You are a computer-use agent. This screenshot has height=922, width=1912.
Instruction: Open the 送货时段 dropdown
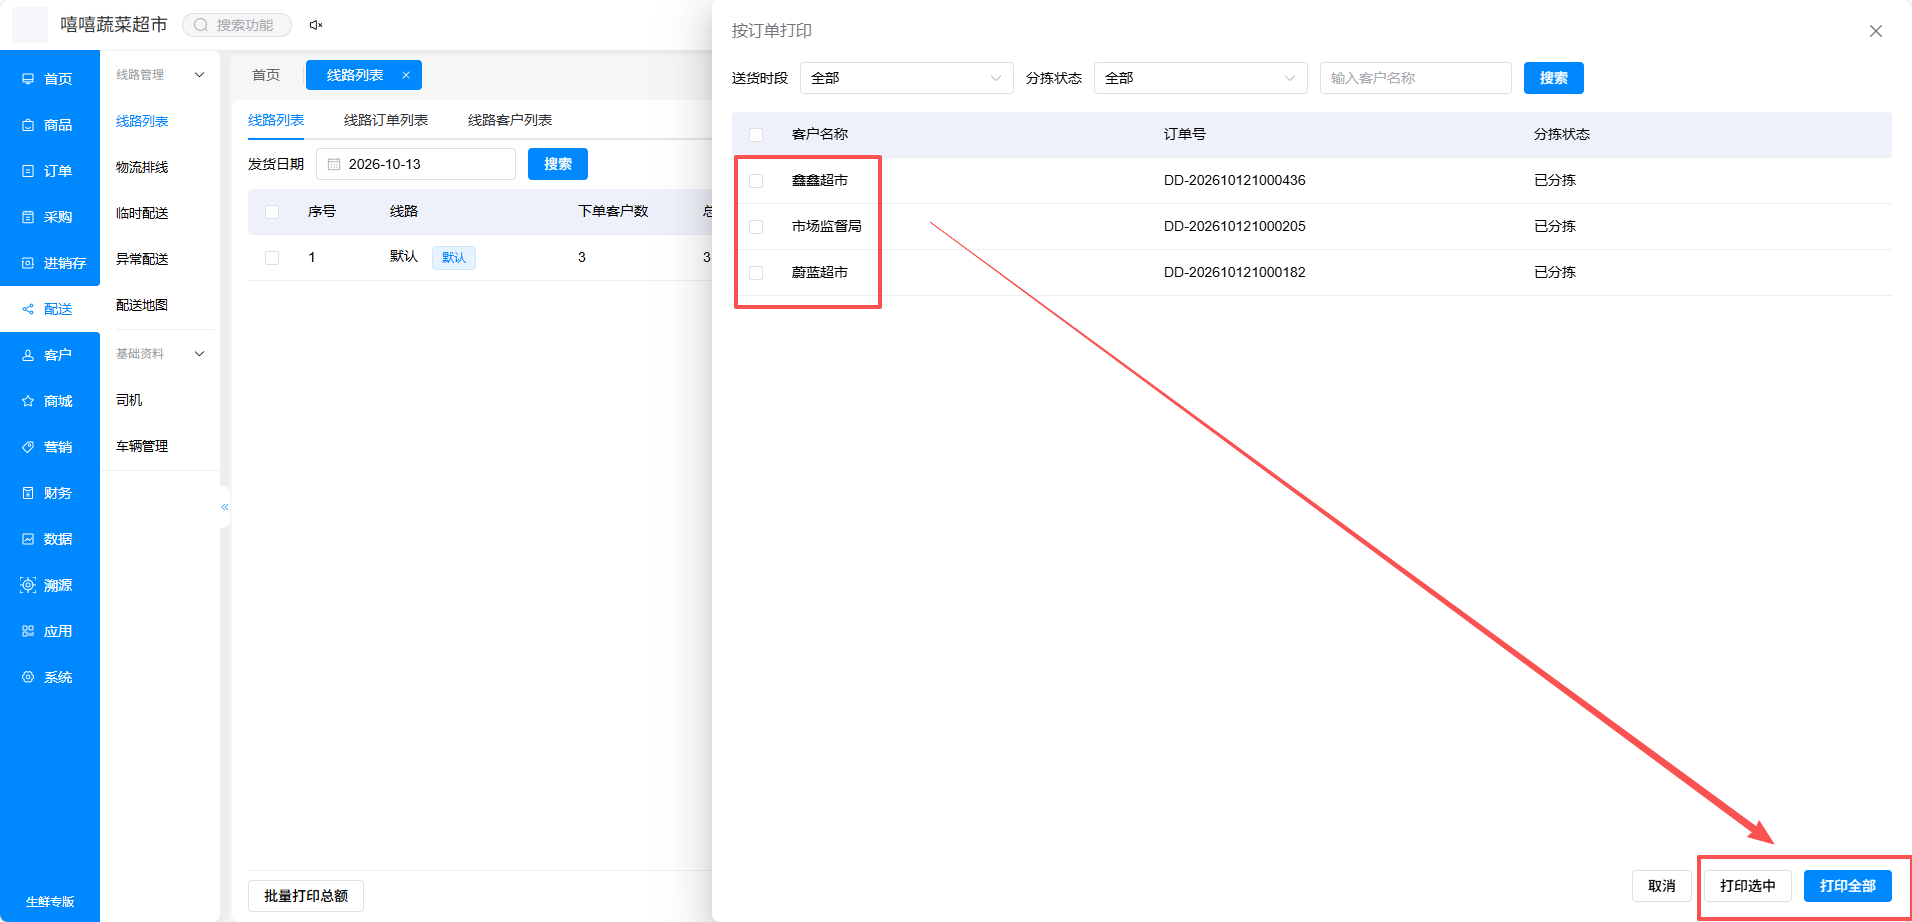pos(906,78)
